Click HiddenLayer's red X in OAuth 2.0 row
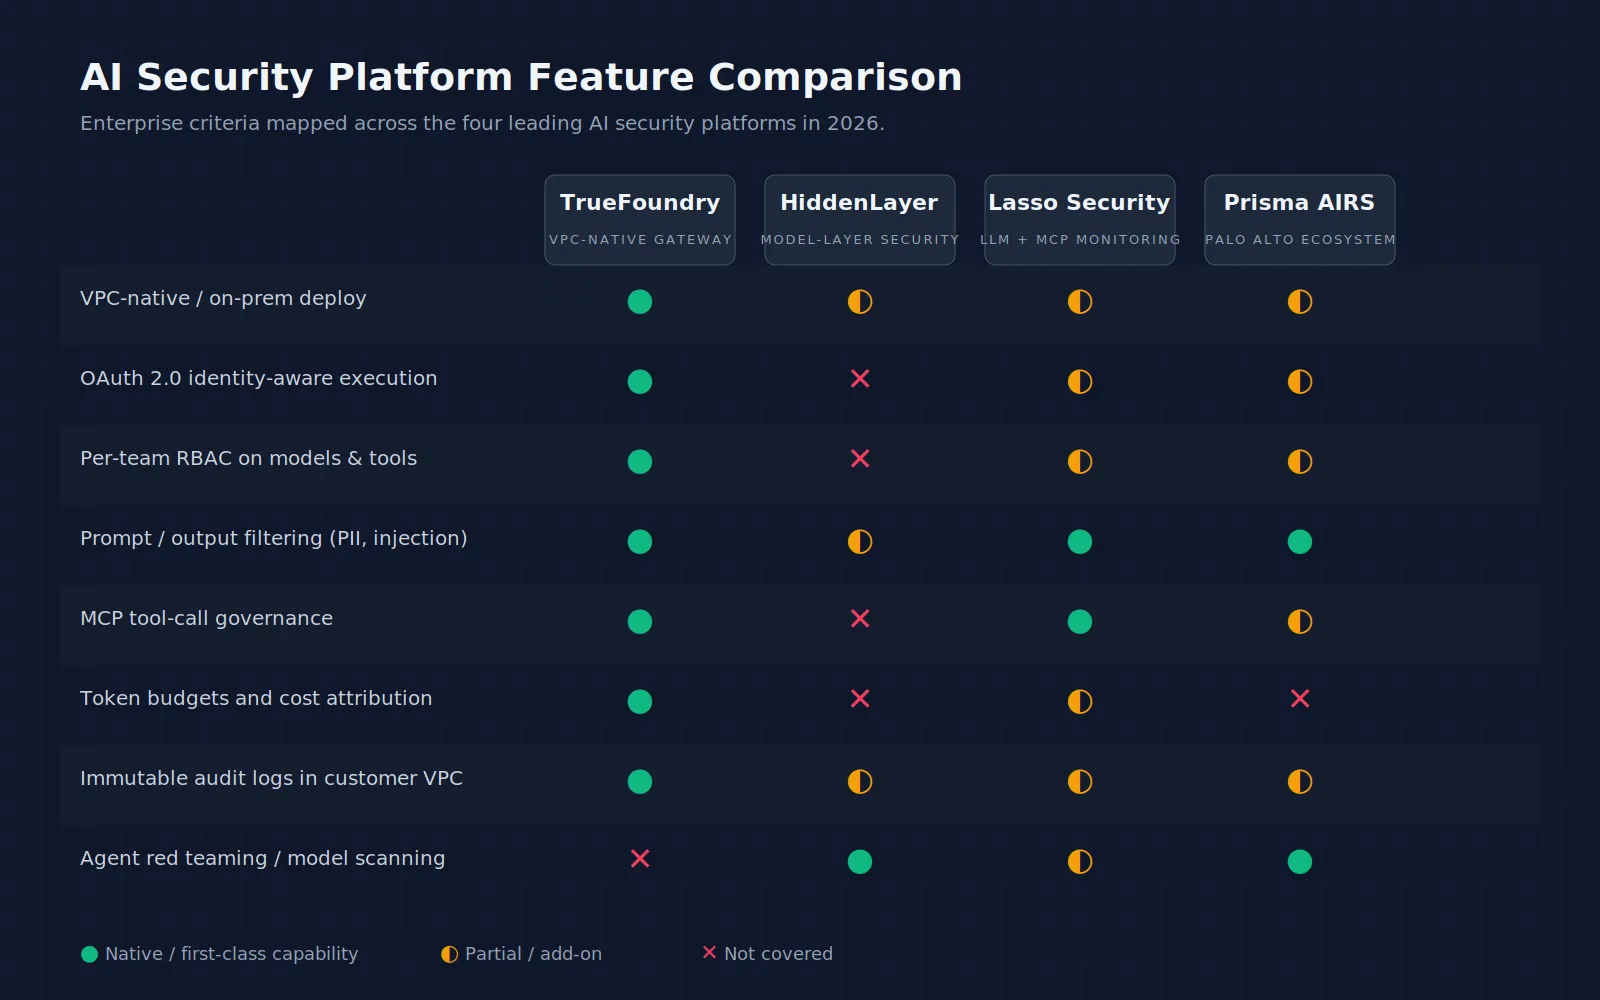Screen dimensions: 1600x1000 coord(860,378)
